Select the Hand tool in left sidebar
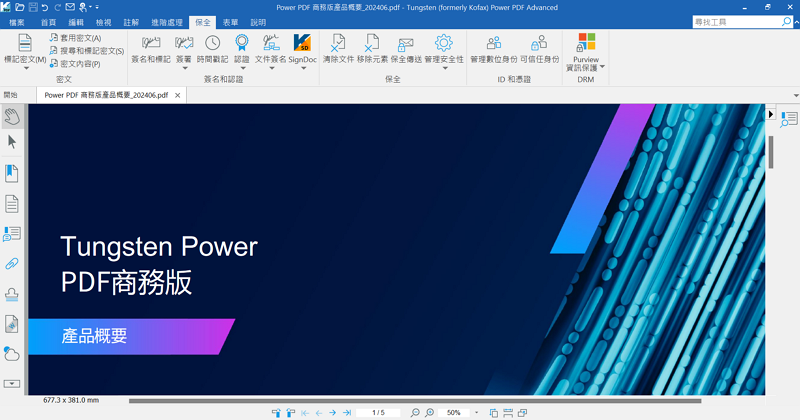The image size is (800, 420). pyautogui.click(x=12, y=117)
